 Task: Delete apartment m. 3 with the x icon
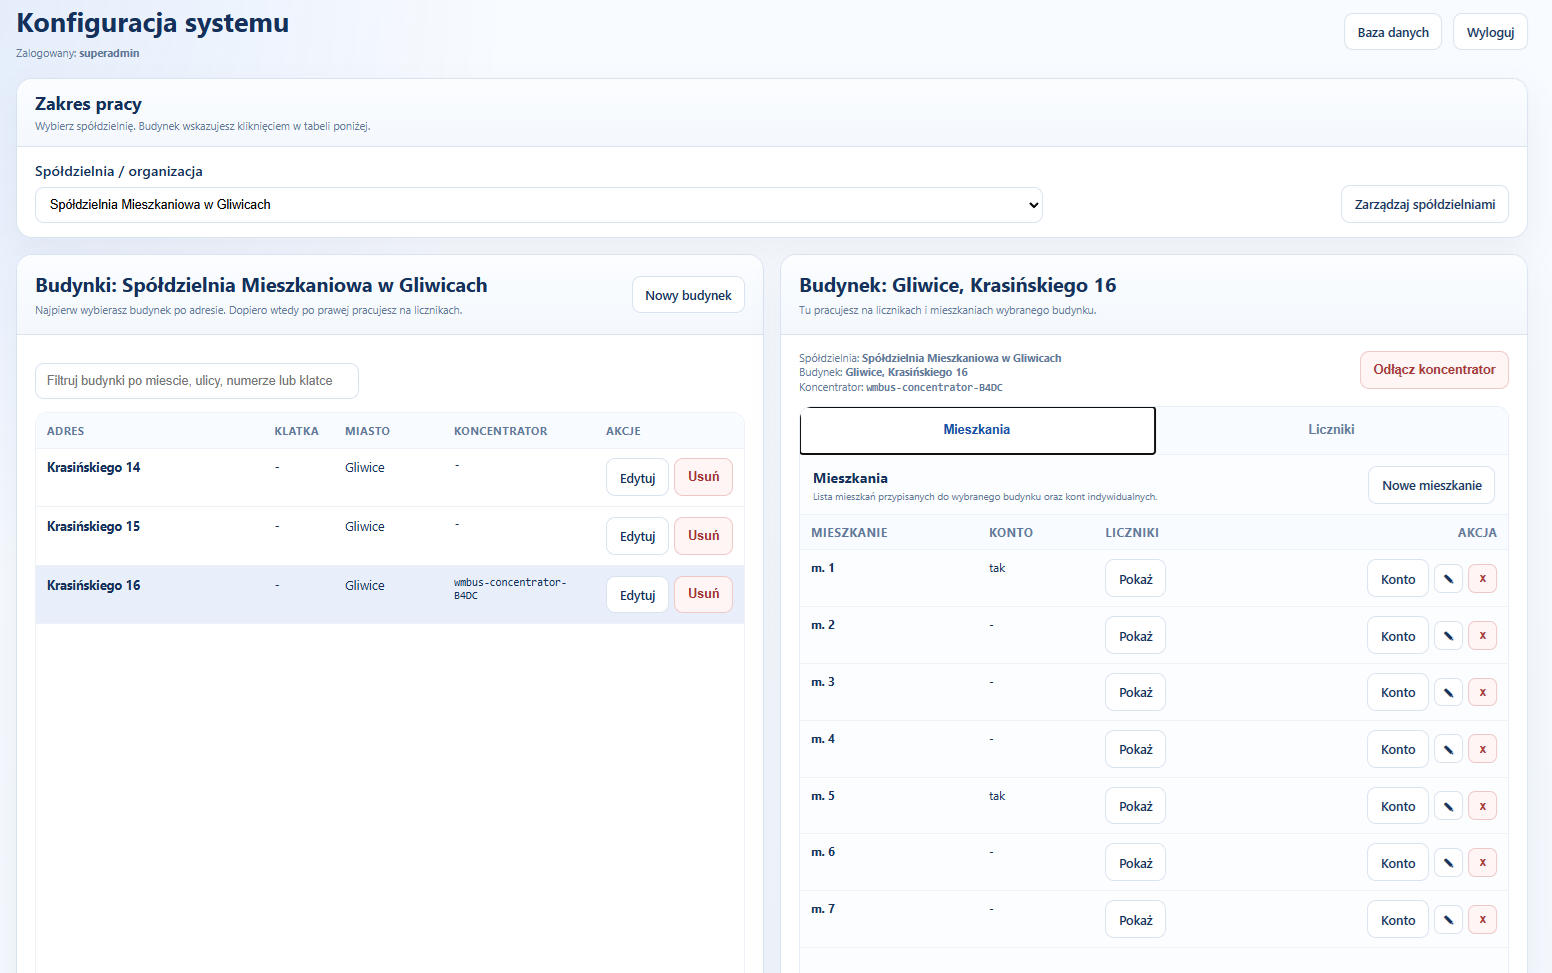coord(1482,692)
